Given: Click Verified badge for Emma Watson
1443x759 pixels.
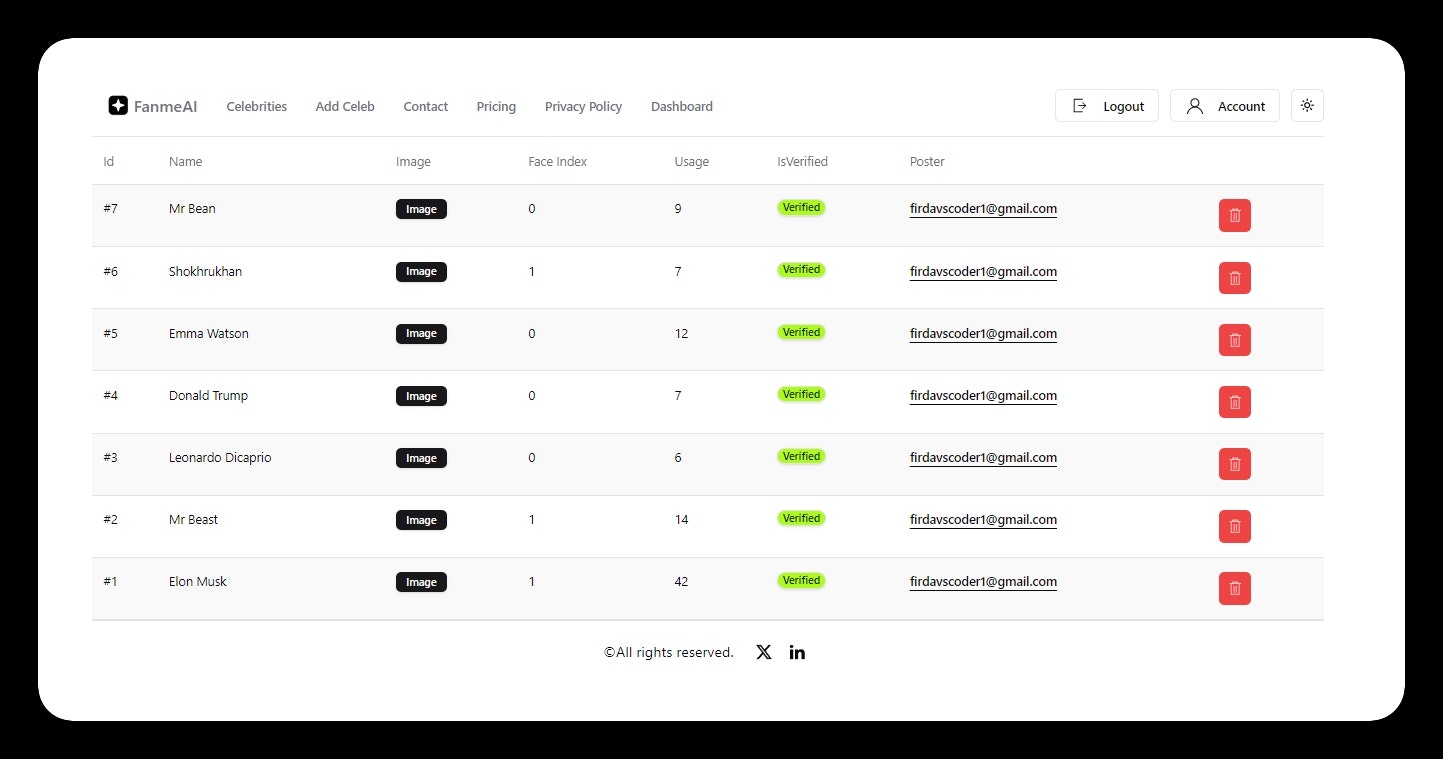Looking at the screenshot, I should pos(801,332).
